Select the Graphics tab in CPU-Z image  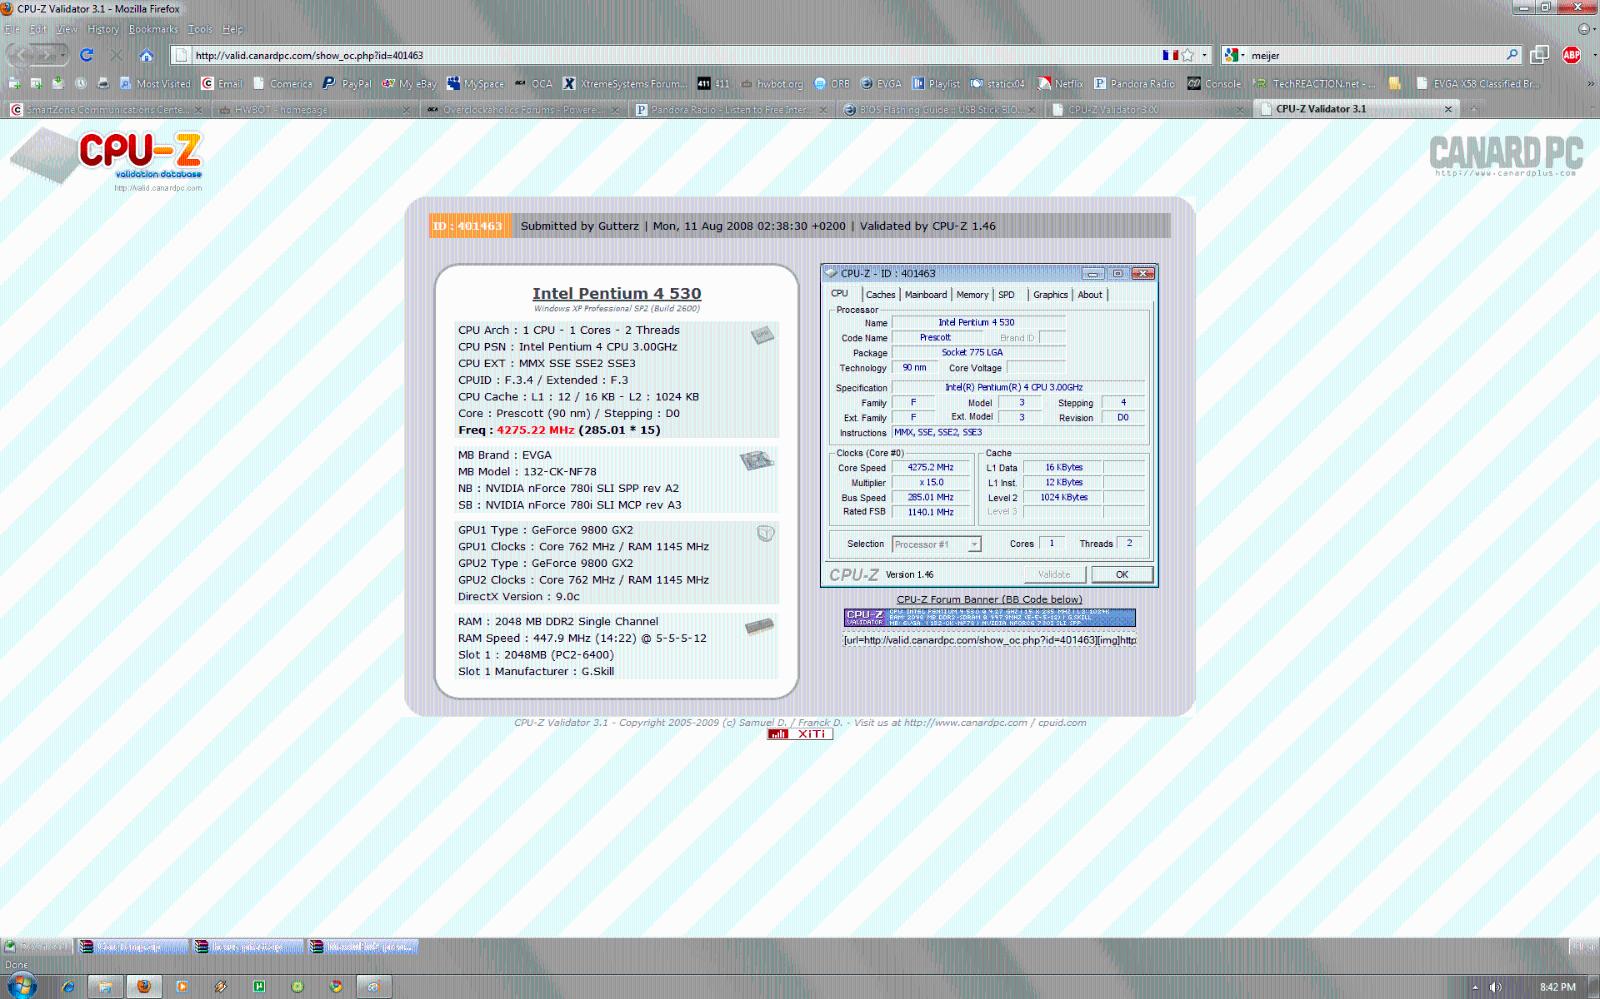(1050, 295)
